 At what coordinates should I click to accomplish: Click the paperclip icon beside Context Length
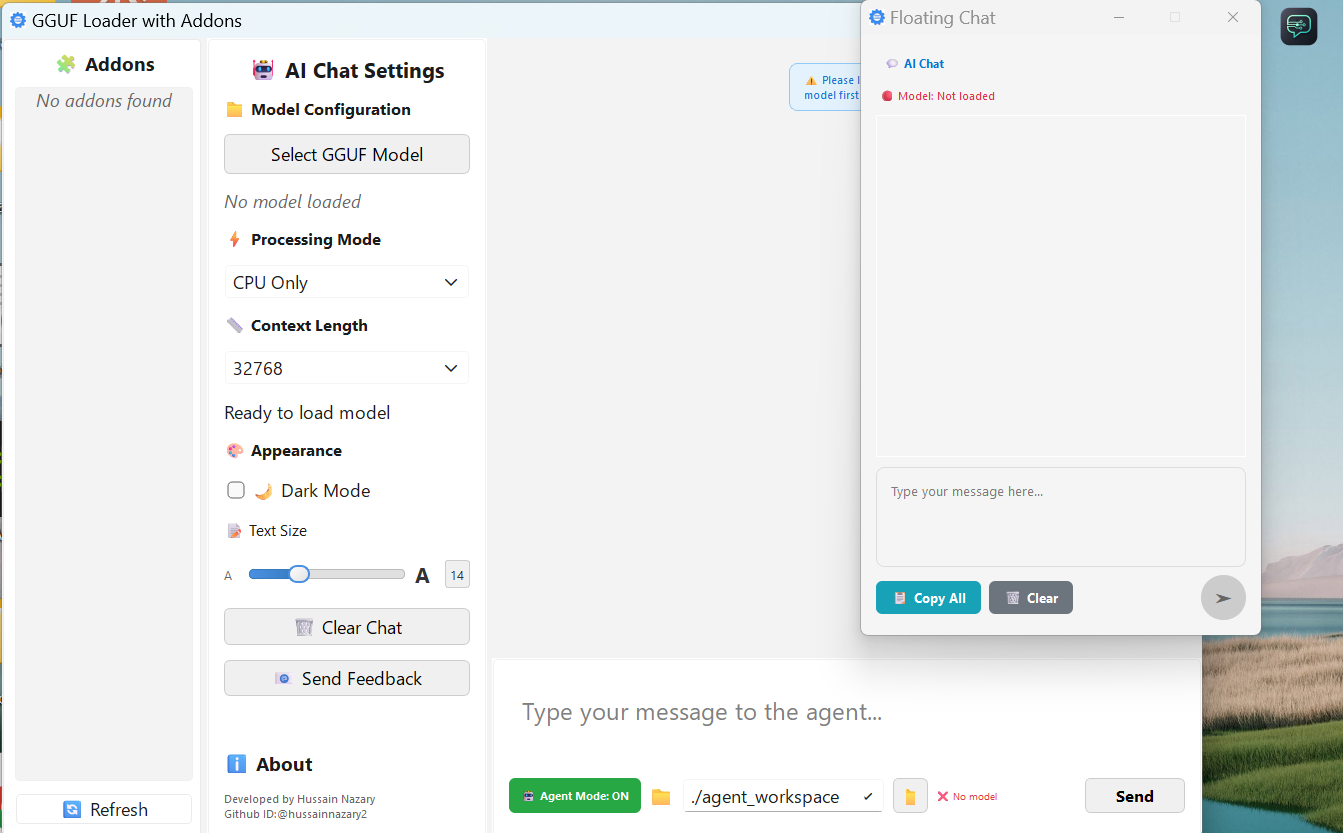236,325
